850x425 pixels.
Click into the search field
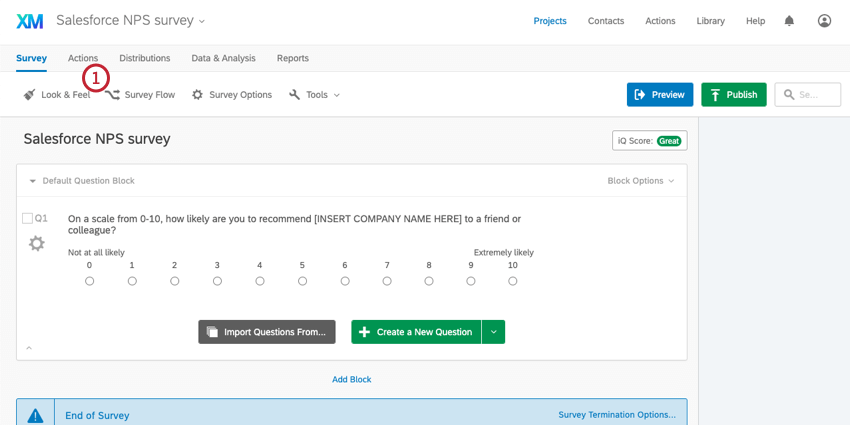808,95
